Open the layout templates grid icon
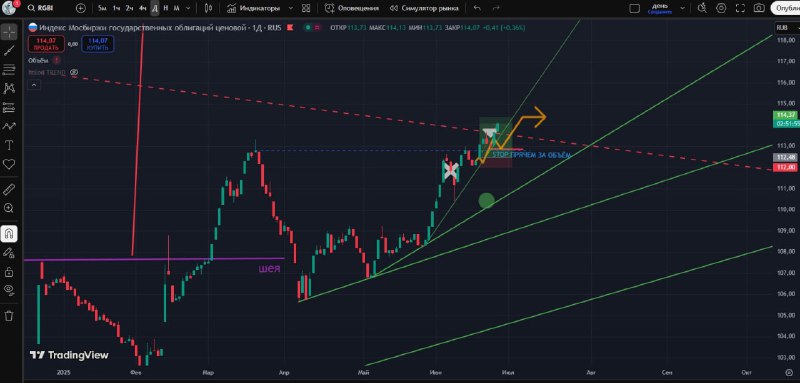This screenshot has height=383, width=800. coord(306,8)
